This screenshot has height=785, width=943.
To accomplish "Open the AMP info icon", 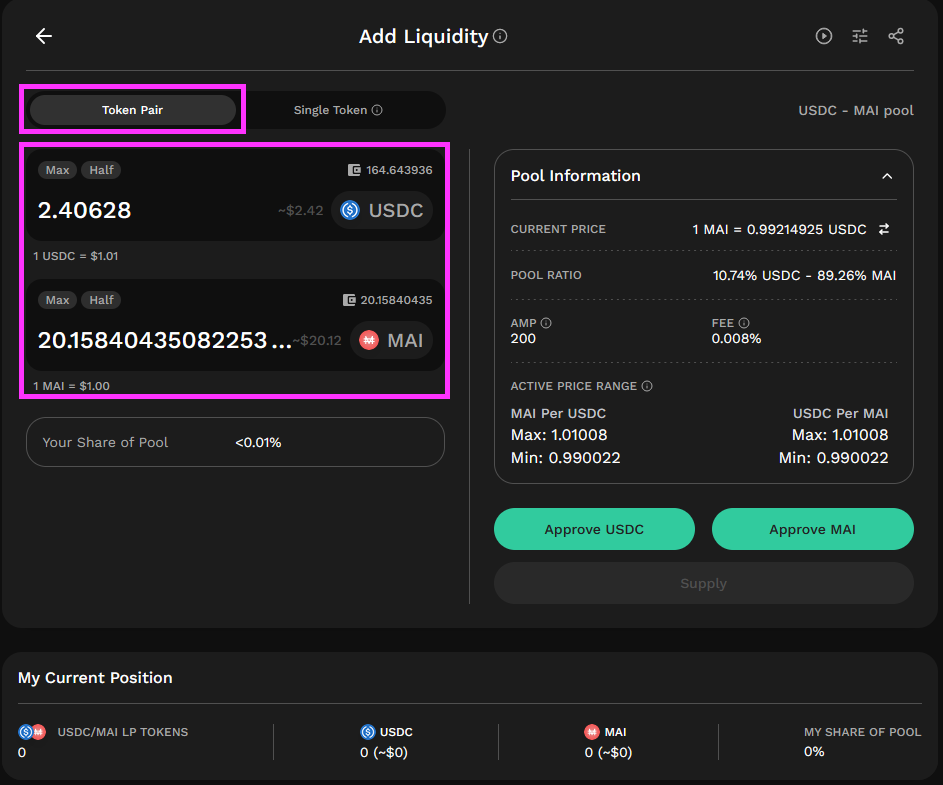I will [x=545, y=323].
